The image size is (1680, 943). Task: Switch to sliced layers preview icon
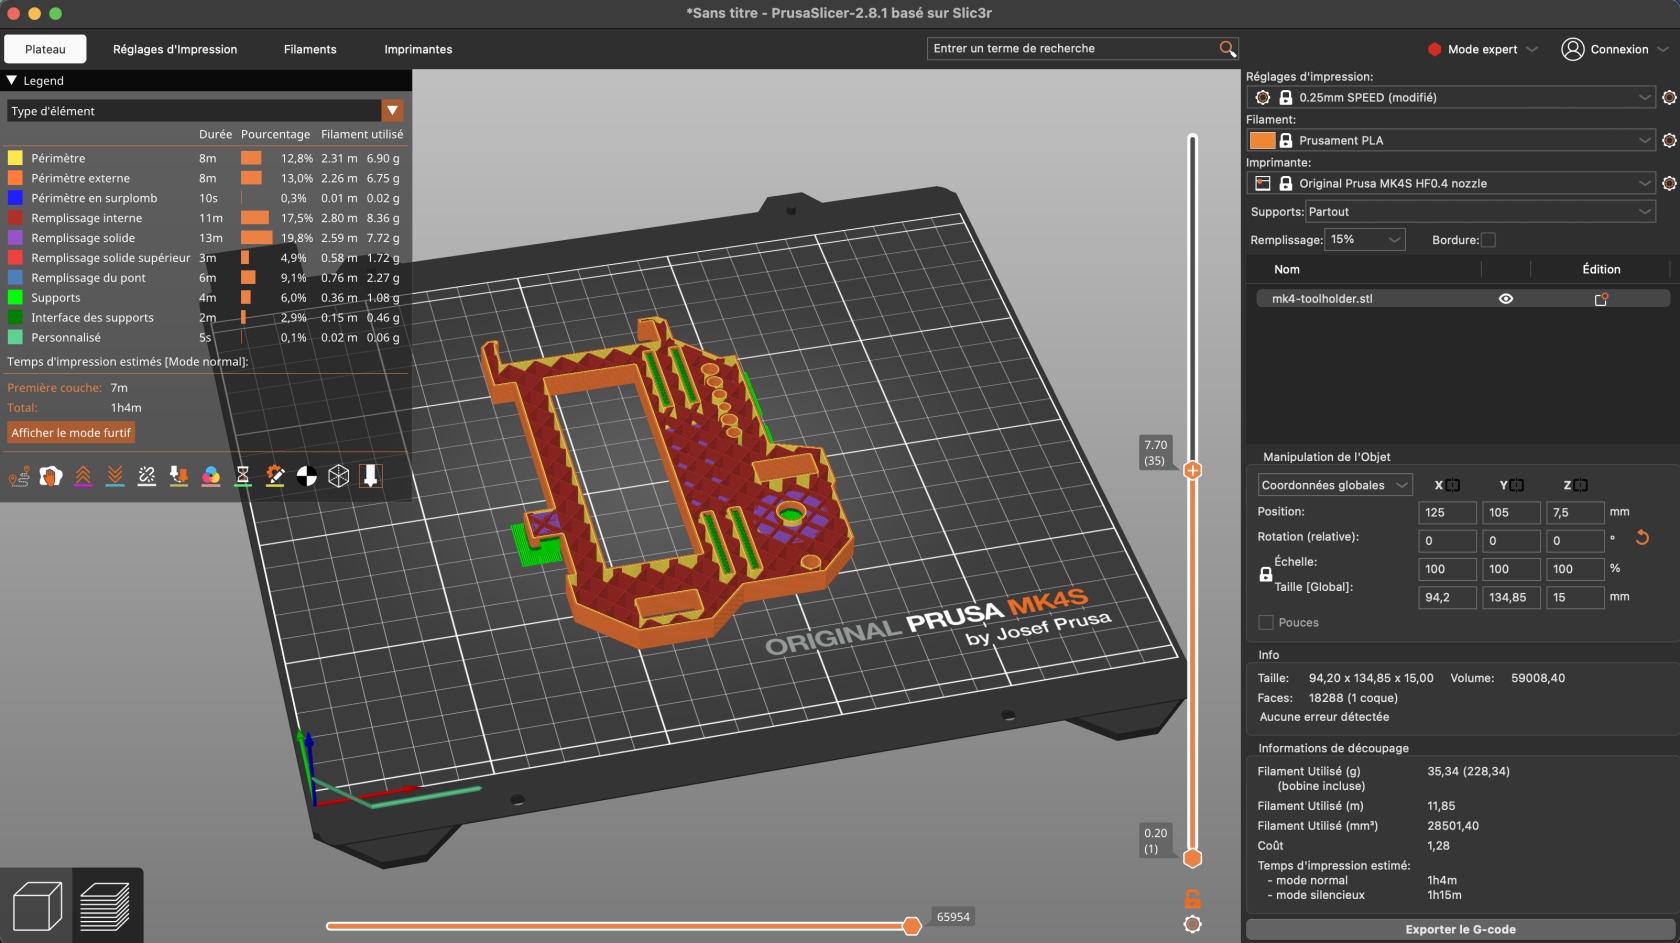[x=105, y=906]
